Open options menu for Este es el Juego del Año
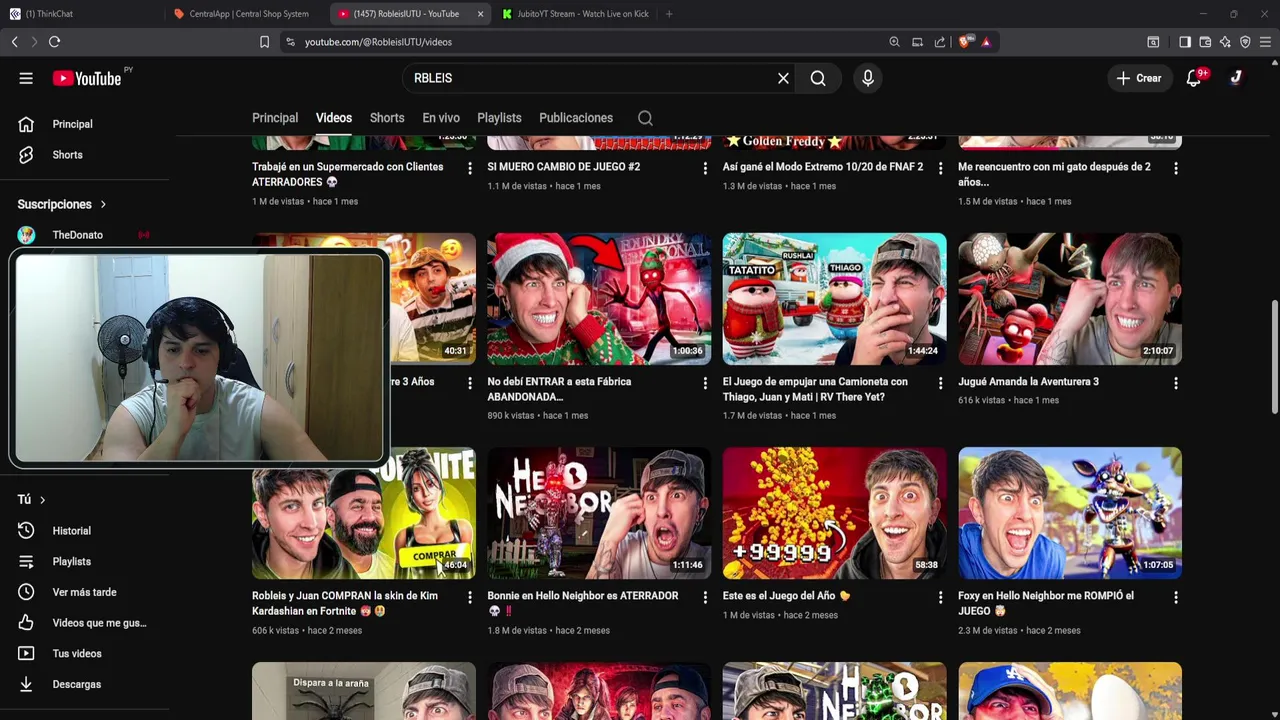The image size is (1280, 720). (940, 597)
